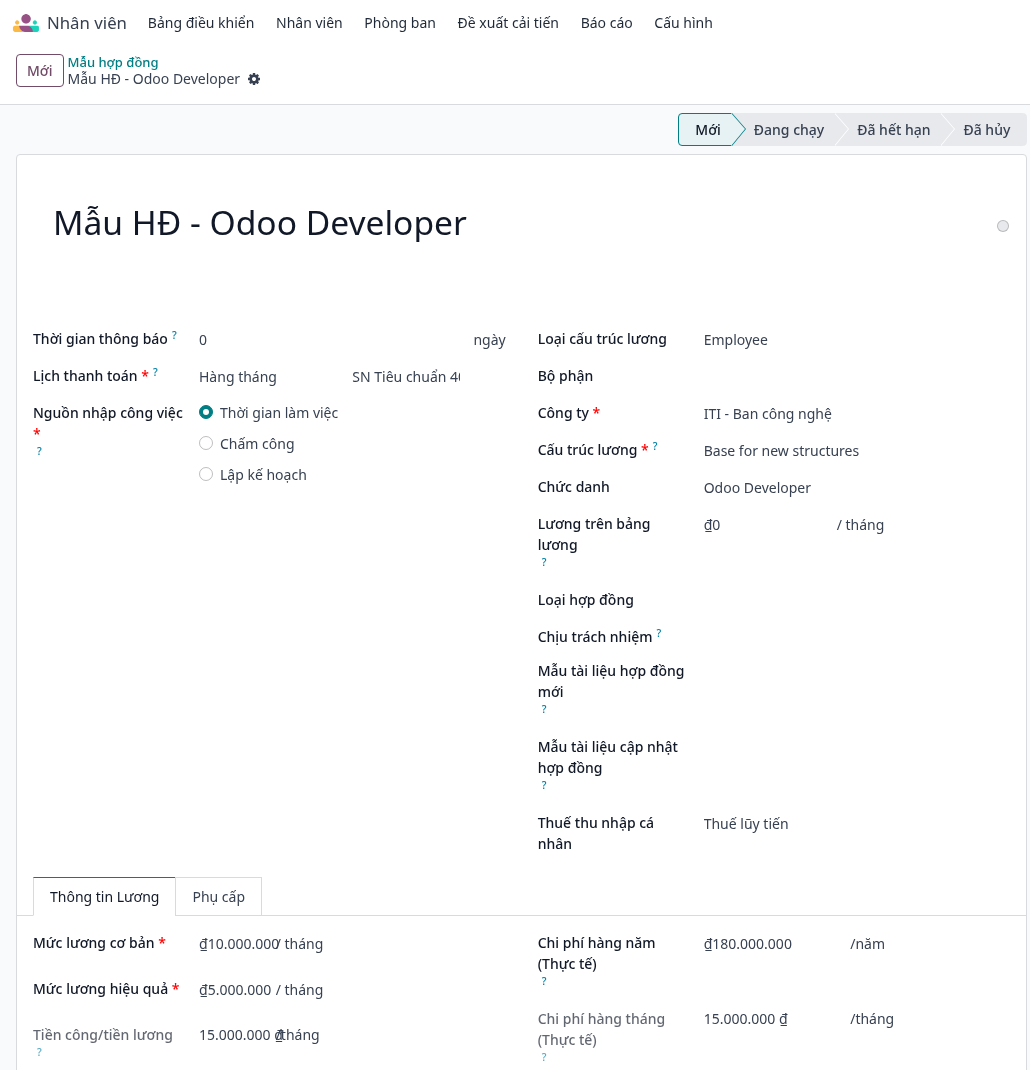The image size is (1030, 1070).
Task: Open the gear actions menu beside record name
Action: pyautogui.click(x=254, y=79)
